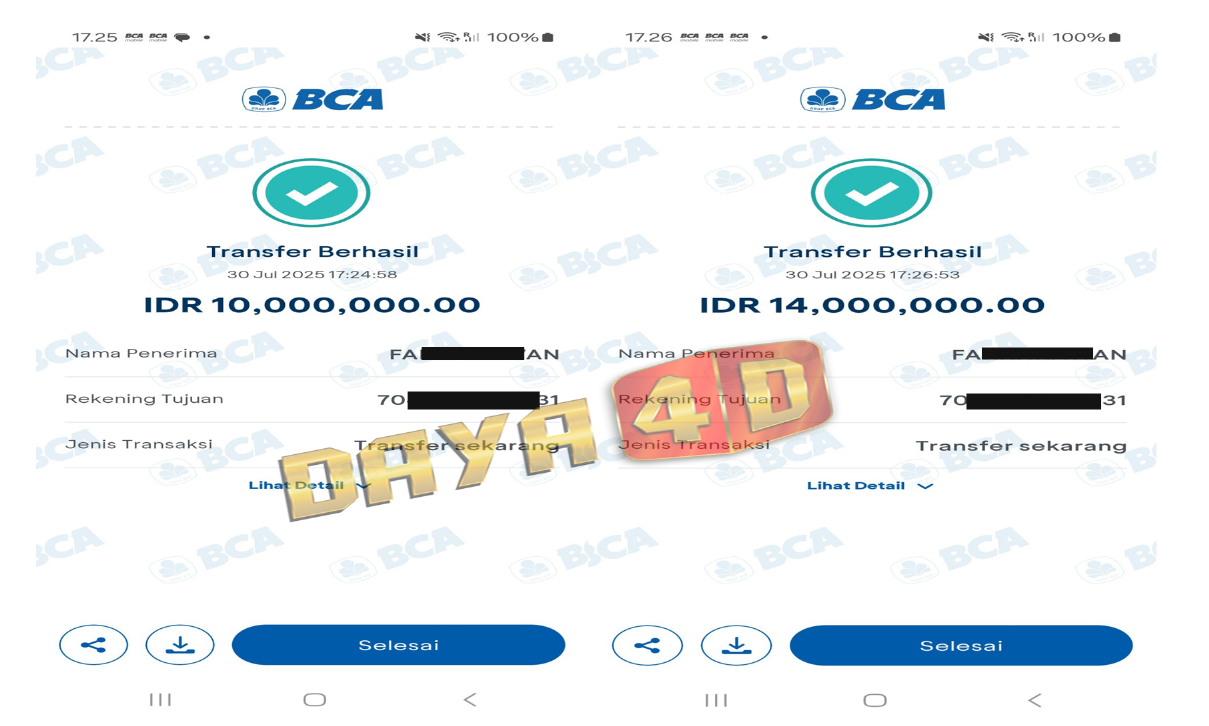Tap Android home button on right screen
The image size is (1209, 726).
coord(875,700)
